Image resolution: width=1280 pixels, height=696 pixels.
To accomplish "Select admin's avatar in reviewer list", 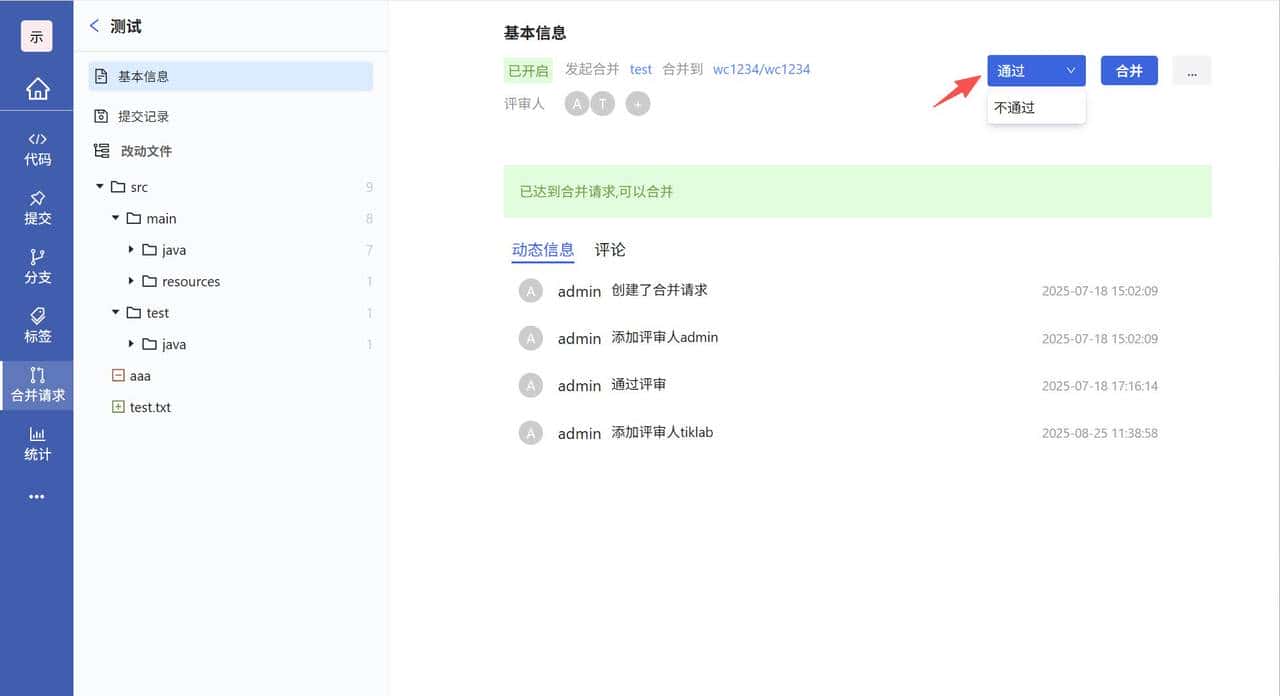I will pos(576,103).
